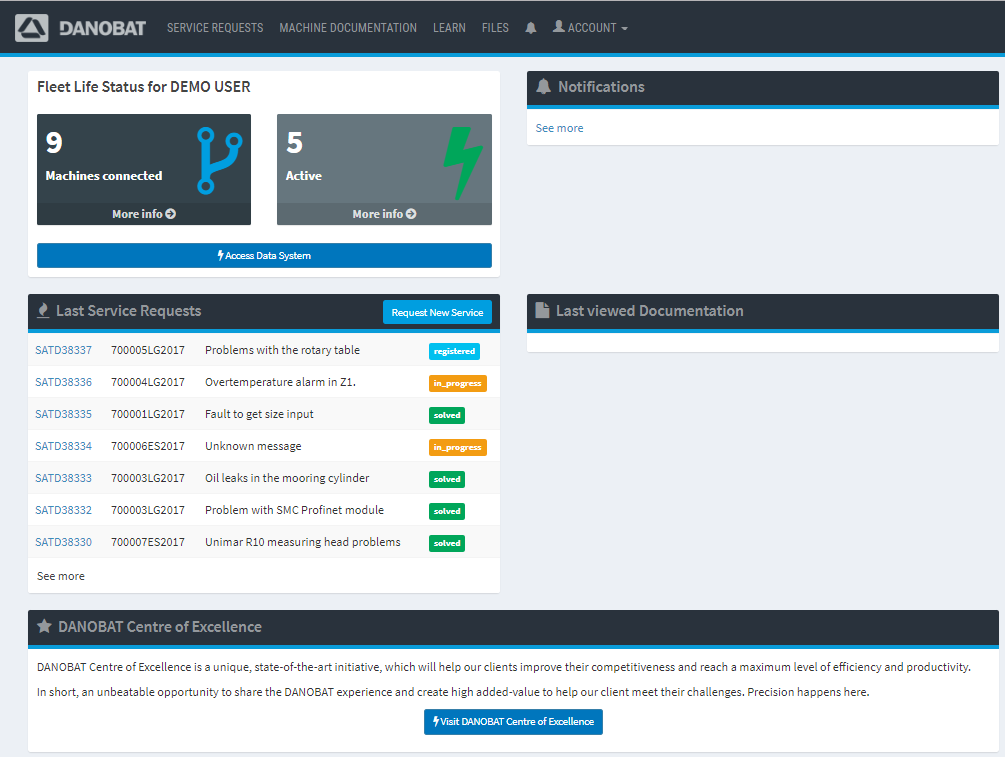
Task: Click the DANOBAT logo in the navbar
Action: pyautogui.click(x=81, y=28)
